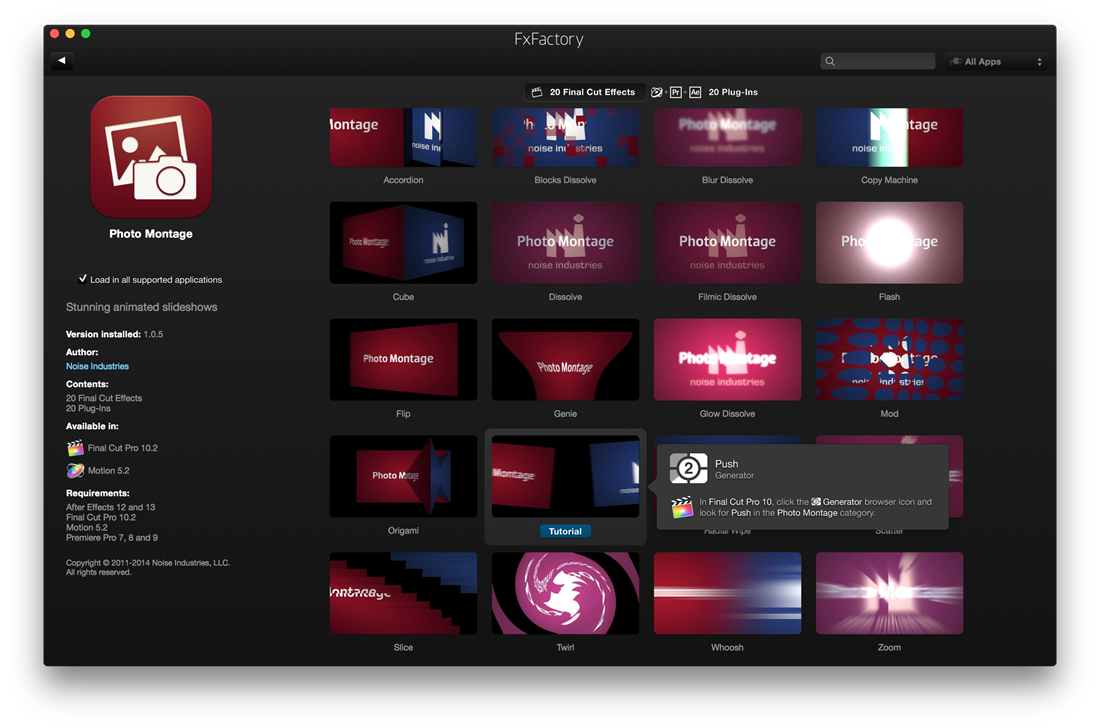Click the Push generator badge icon
The image size is (1100, 728).
(688, 469)
